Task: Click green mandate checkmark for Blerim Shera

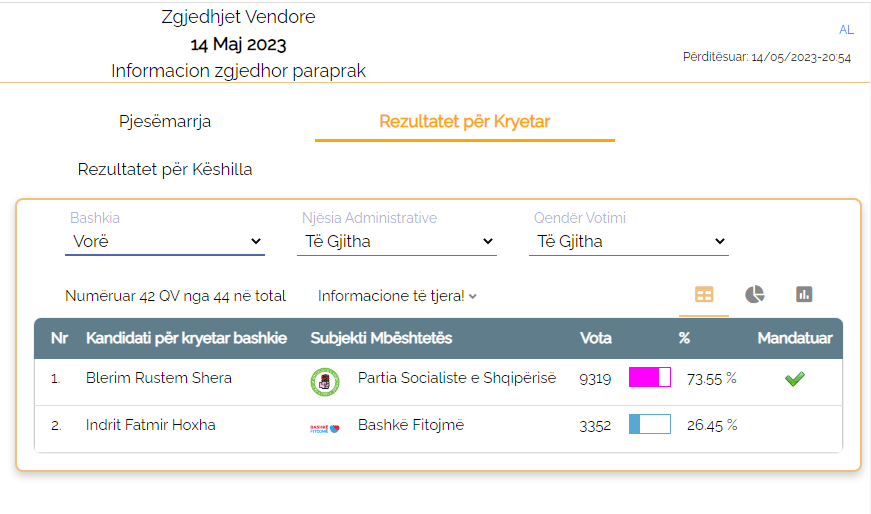Action: click(x=795, y=379)
